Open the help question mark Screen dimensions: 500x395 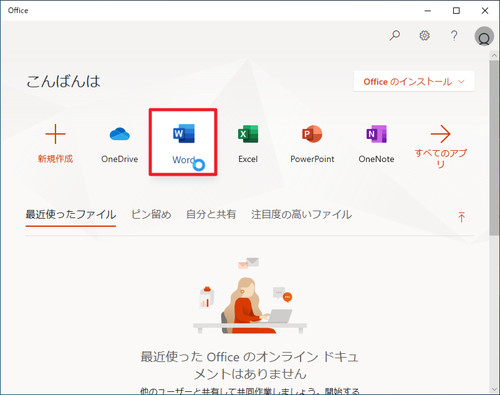[x=454, y=35]
